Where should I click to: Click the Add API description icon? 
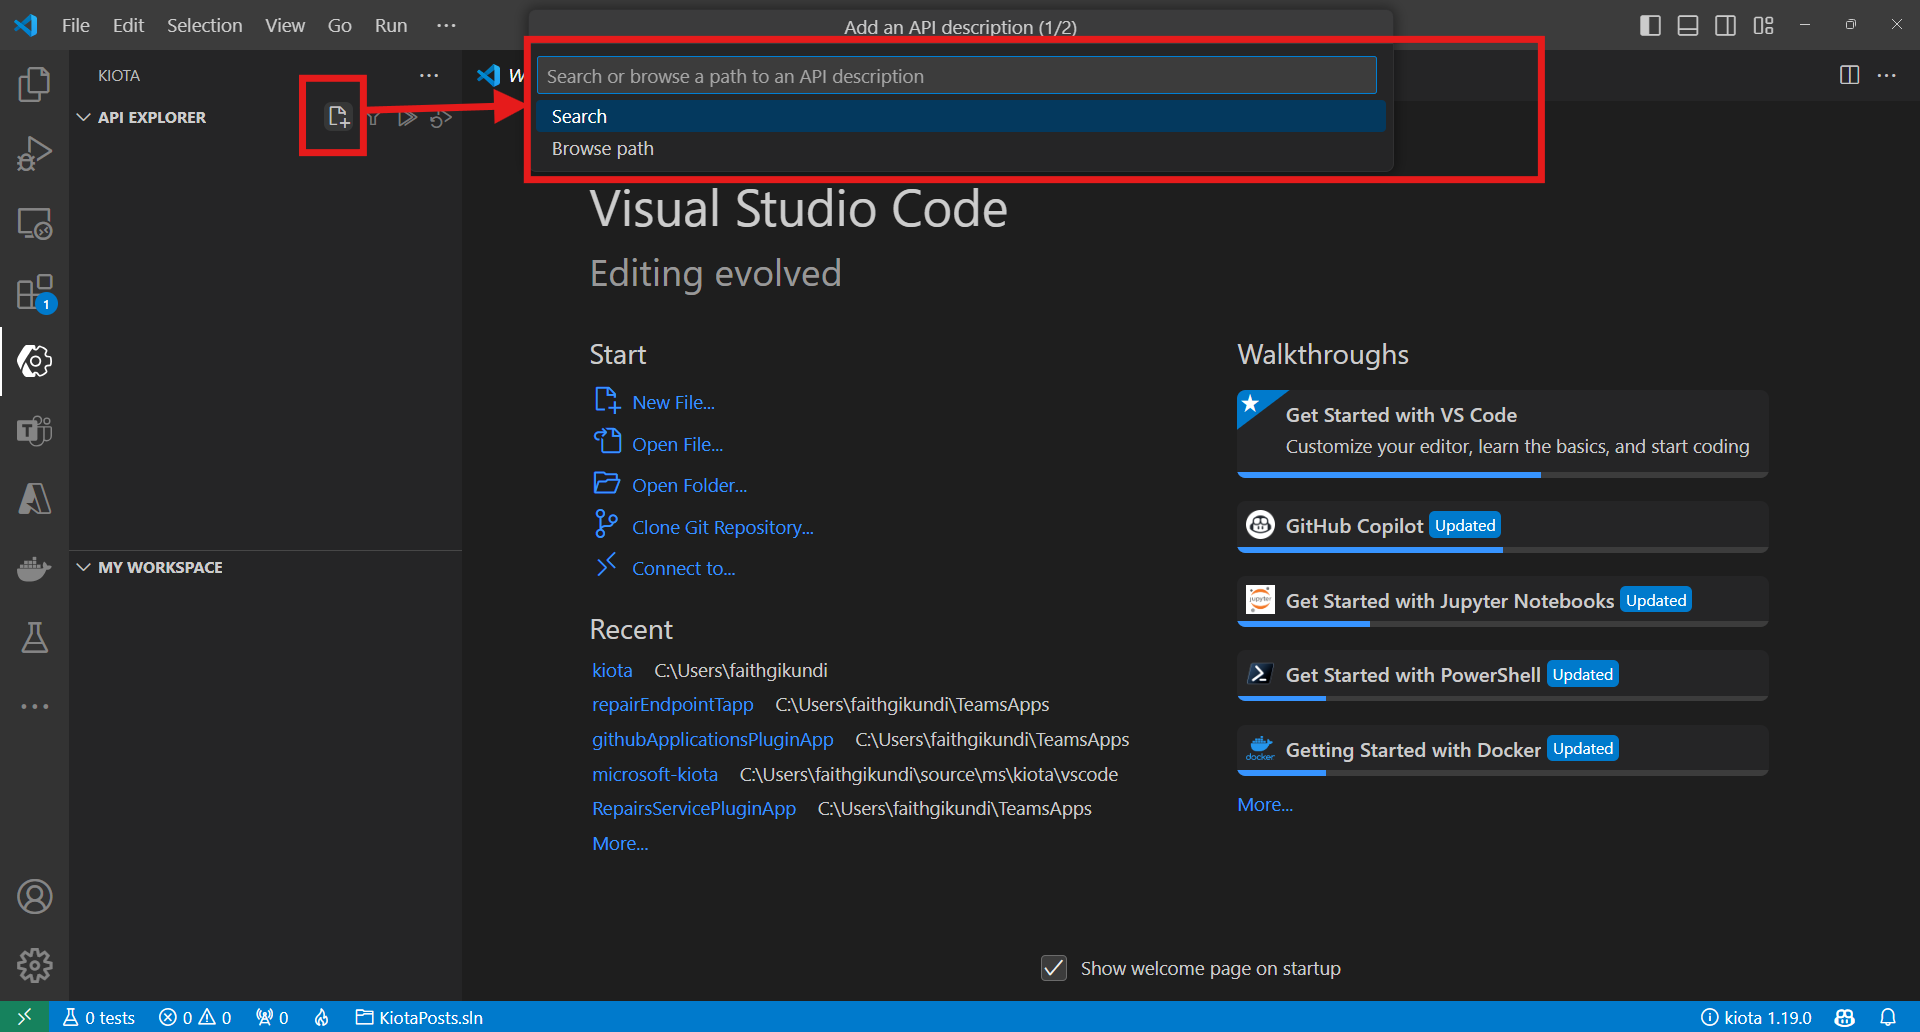[x=338, y=117]
